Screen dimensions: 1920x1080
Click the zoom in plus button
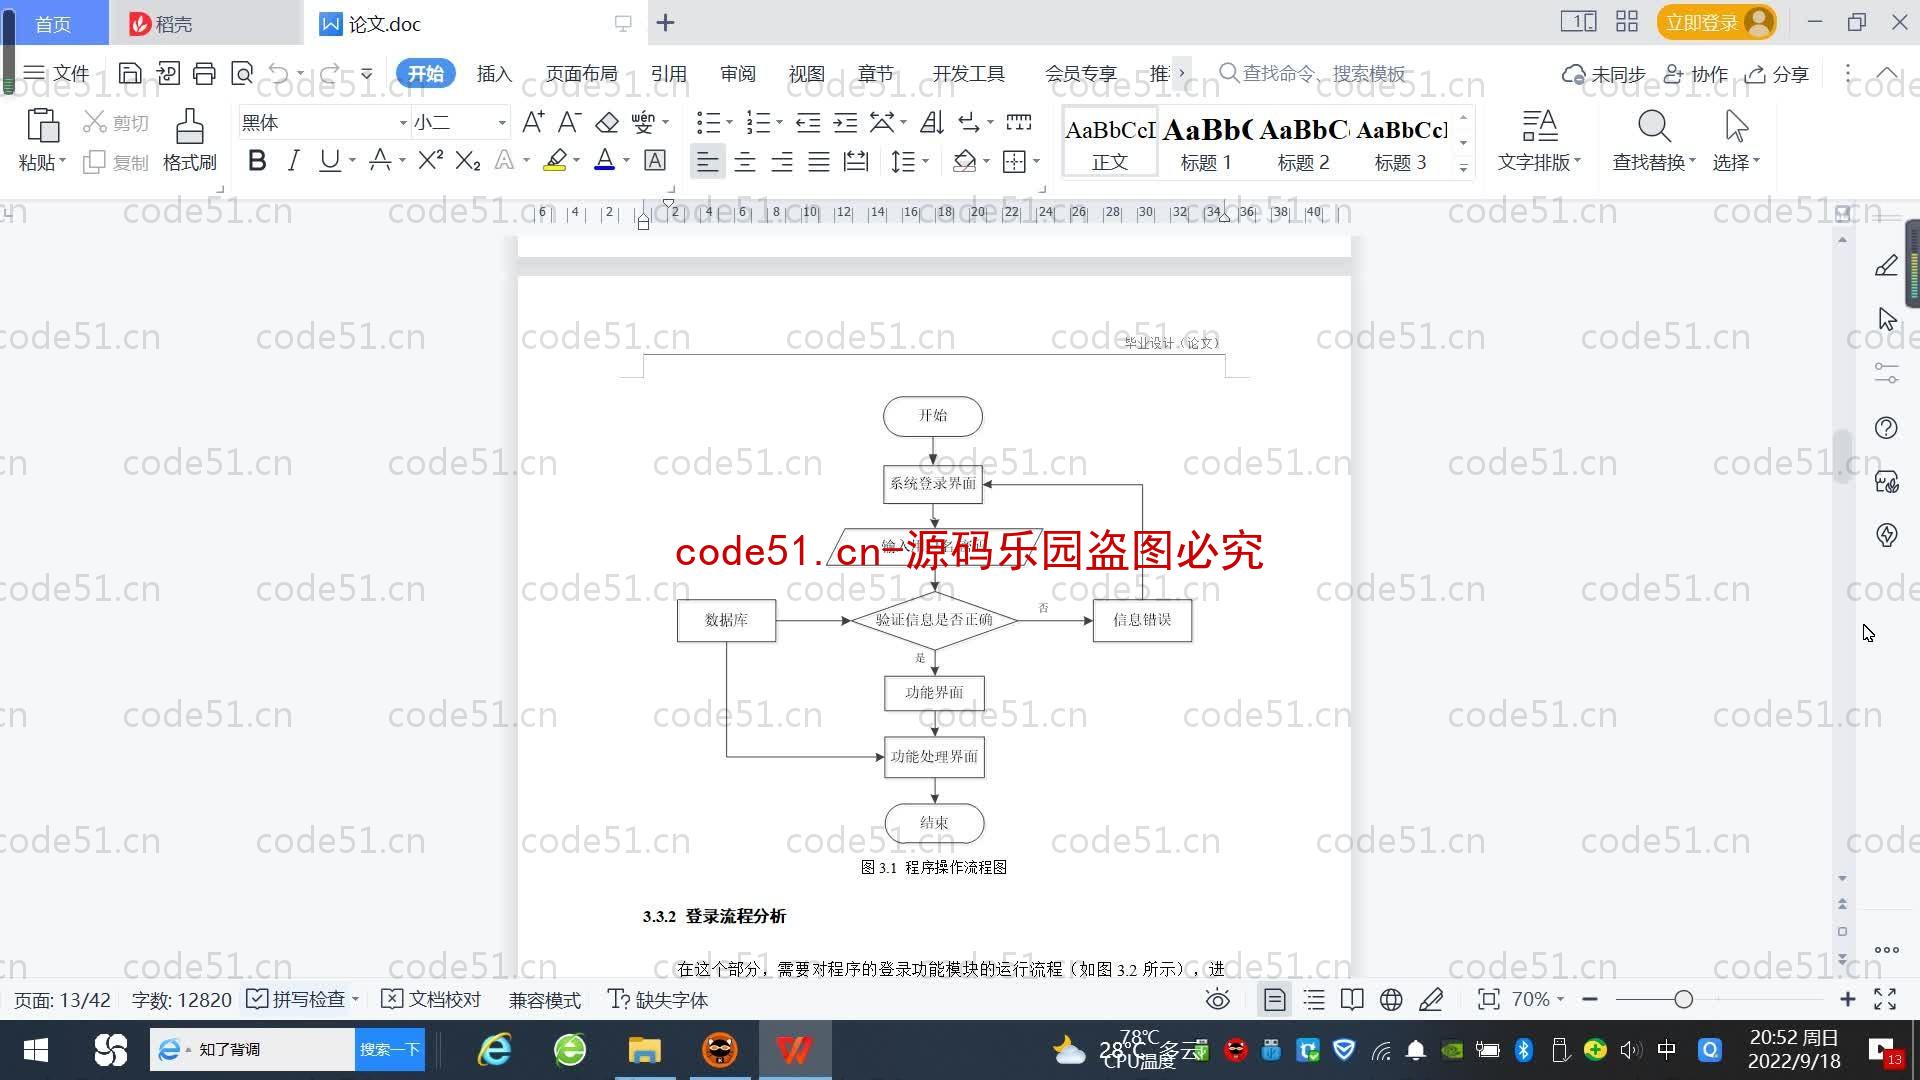click(1847, 999)
